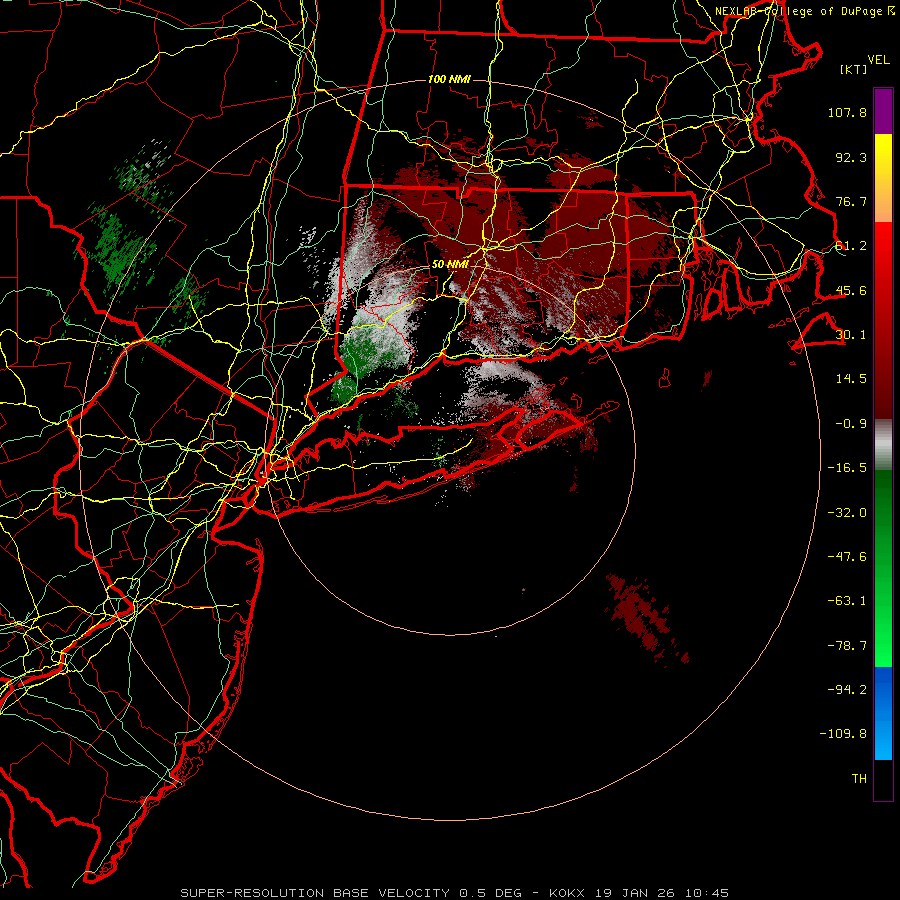Pick the black TH segment of scale
This screenshot has height=900, width=900.
(883, 780)
